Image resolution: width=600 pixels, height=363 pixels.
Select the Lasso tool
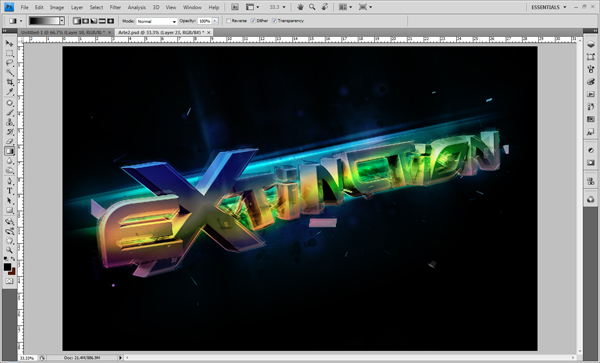[x=9, y=63]
